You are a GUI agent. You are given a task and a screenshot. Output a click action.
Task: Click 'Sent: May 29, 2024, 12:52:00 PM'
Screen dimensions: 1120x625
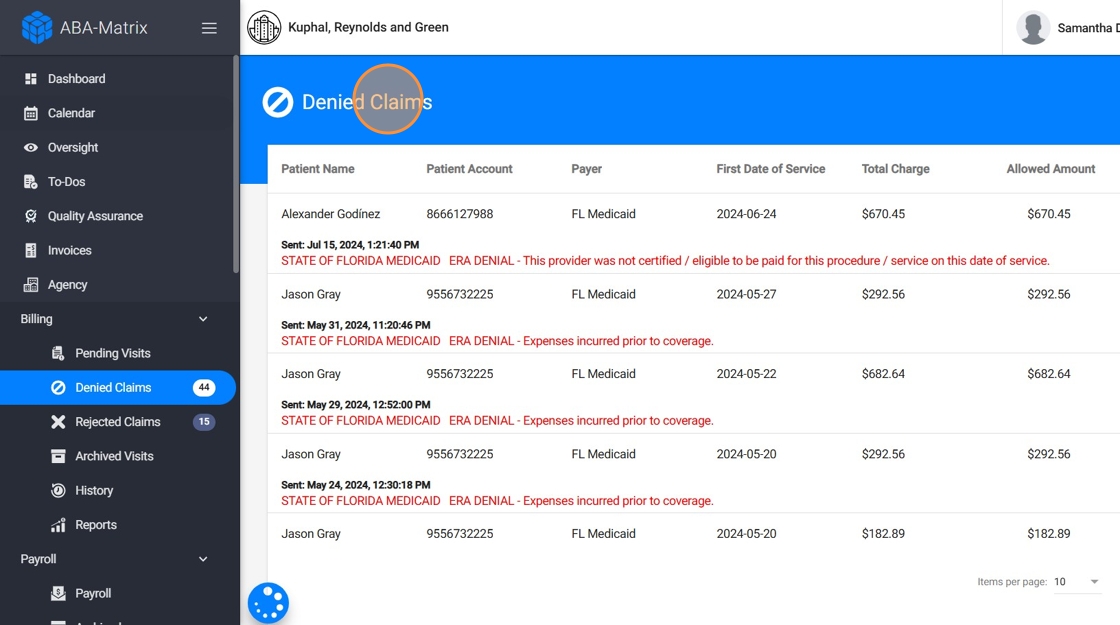pyautogui.click(x=356, y=404)
